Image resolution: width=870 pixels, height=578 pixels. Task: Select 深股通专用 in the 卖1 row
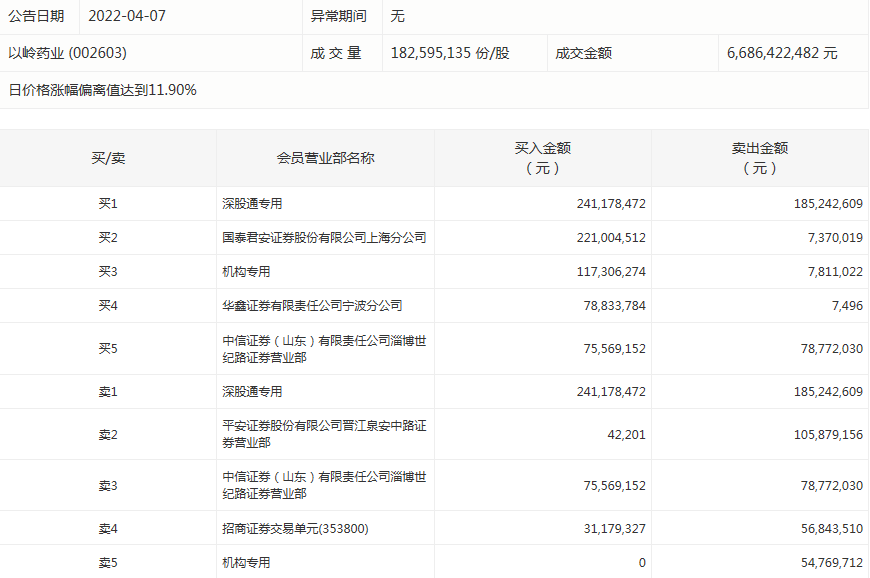coord(252,392)
